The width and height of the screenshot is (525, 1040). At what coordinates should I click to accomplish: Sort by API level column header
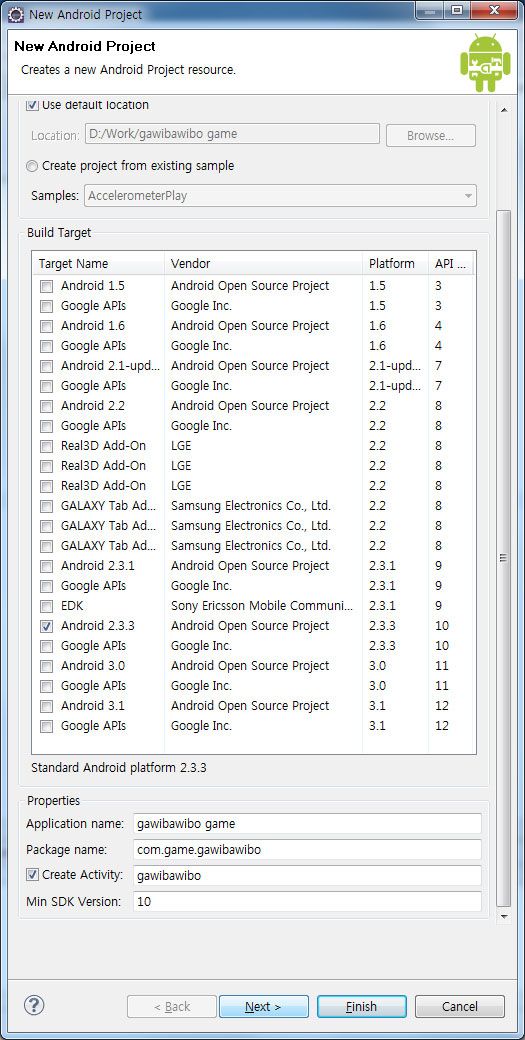[451, 263]
